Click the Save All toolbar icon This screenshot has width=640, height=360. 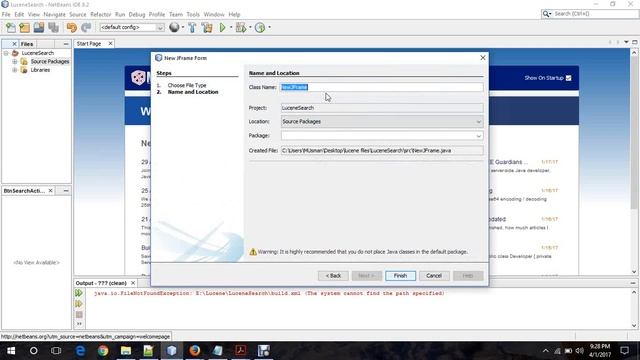(x=53, y=27)
